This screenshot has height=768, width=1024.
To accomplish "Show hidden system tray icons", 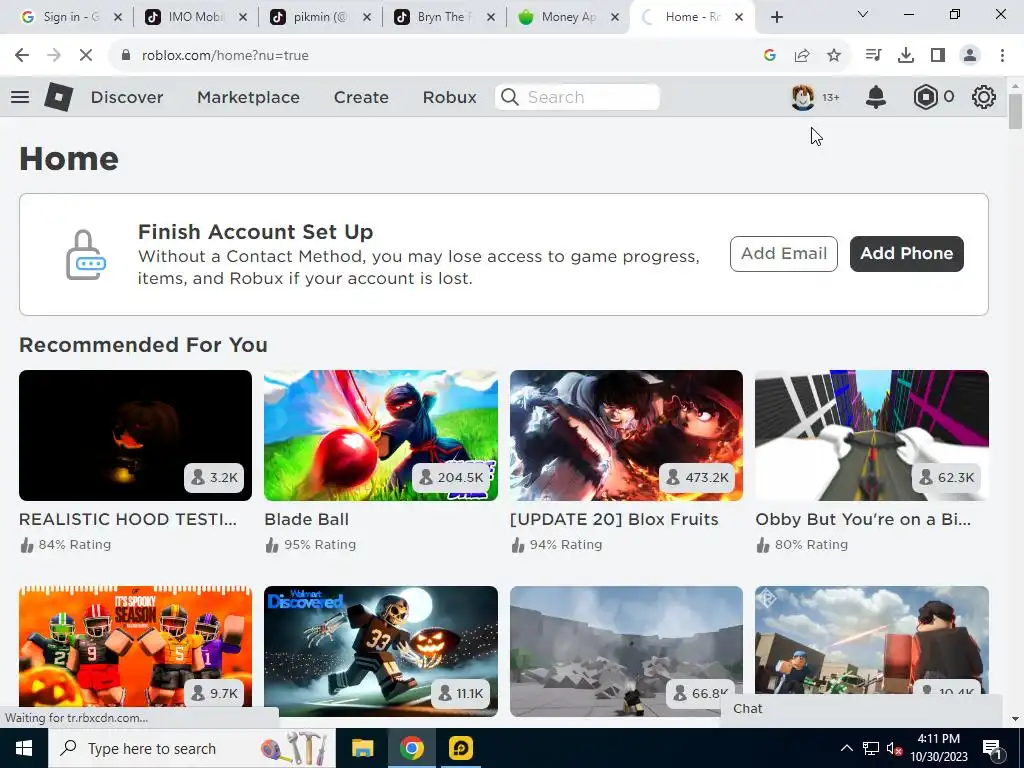I will 846,748.
